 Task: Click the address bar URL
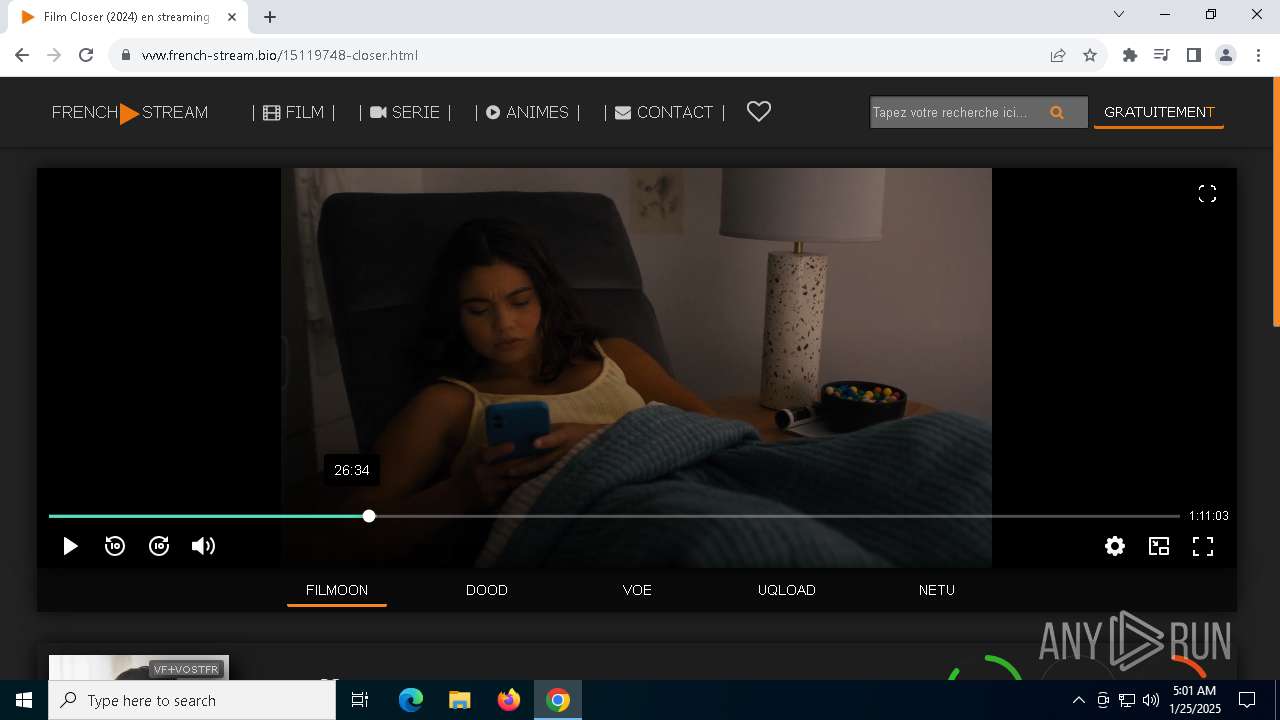[280, 55]
